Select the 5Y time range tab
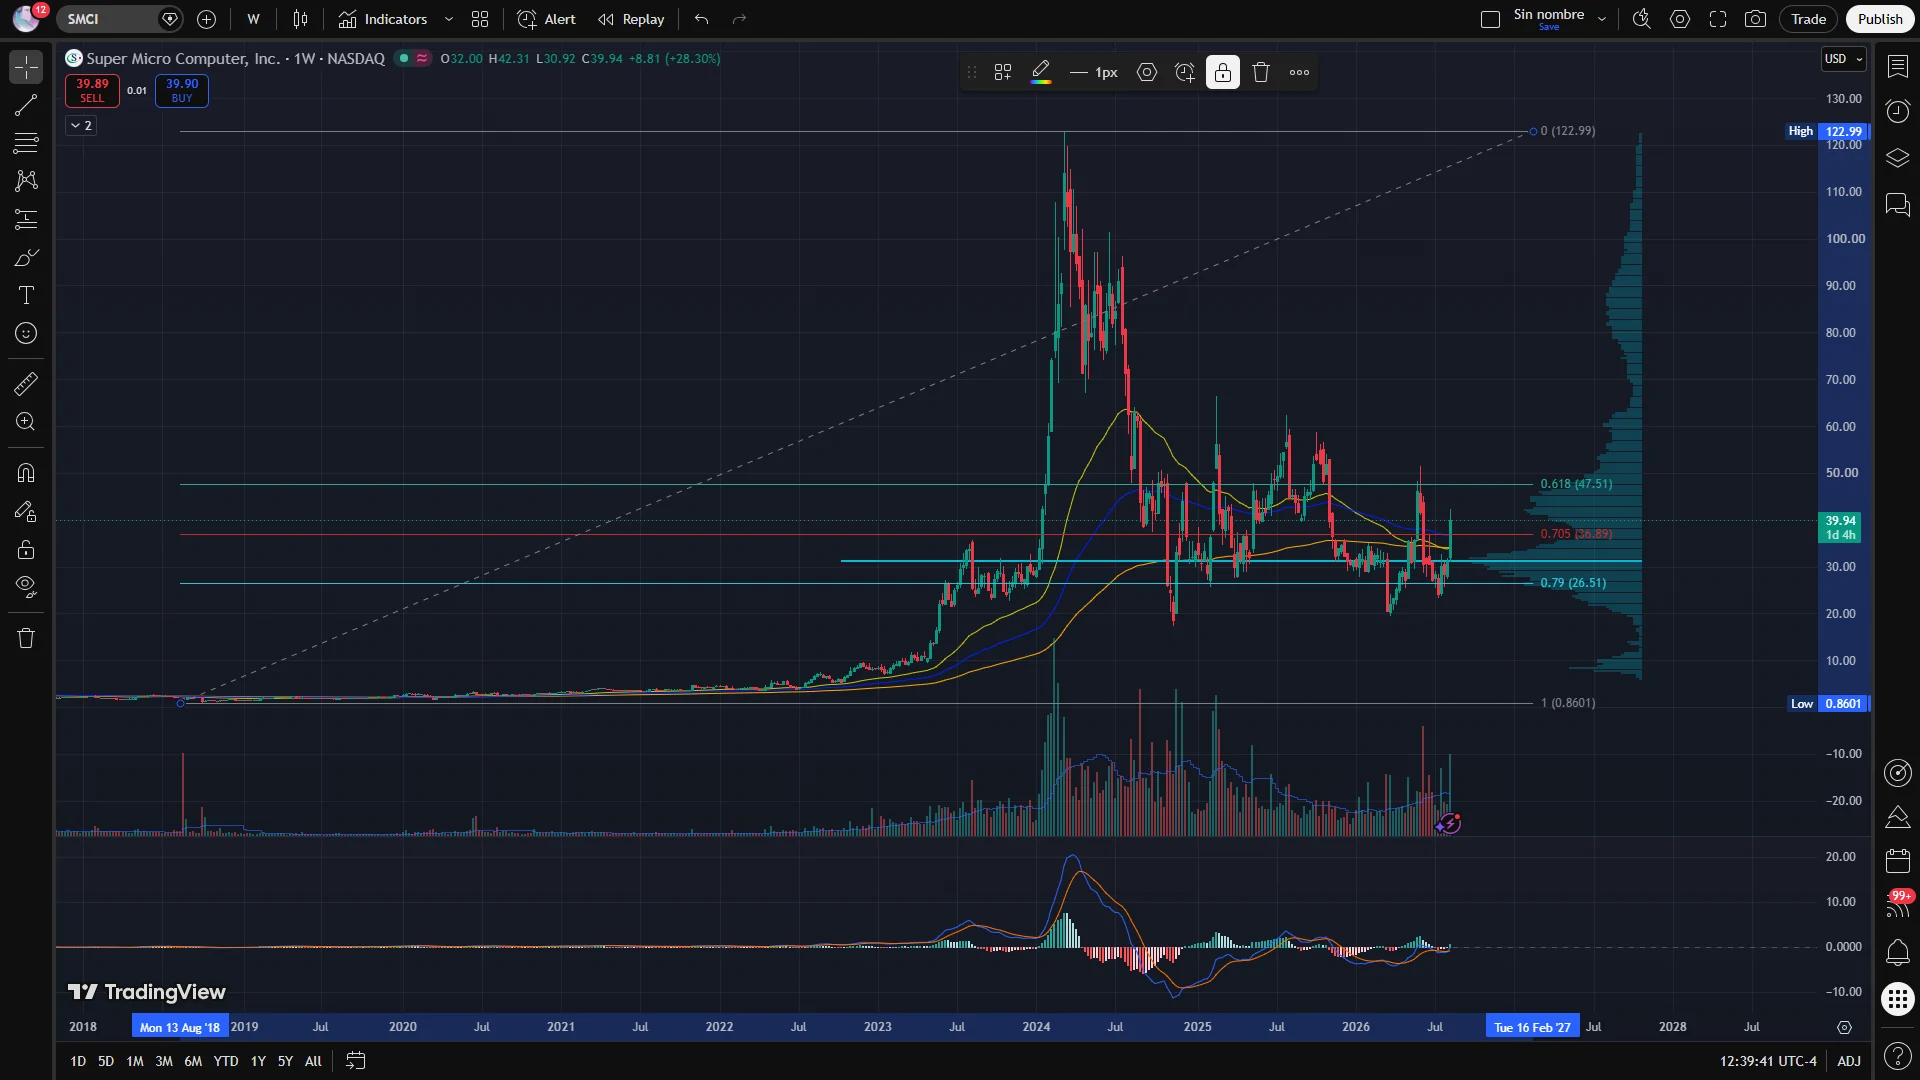Screen dimensions: 1920x1080 [x=285, y=1061]
